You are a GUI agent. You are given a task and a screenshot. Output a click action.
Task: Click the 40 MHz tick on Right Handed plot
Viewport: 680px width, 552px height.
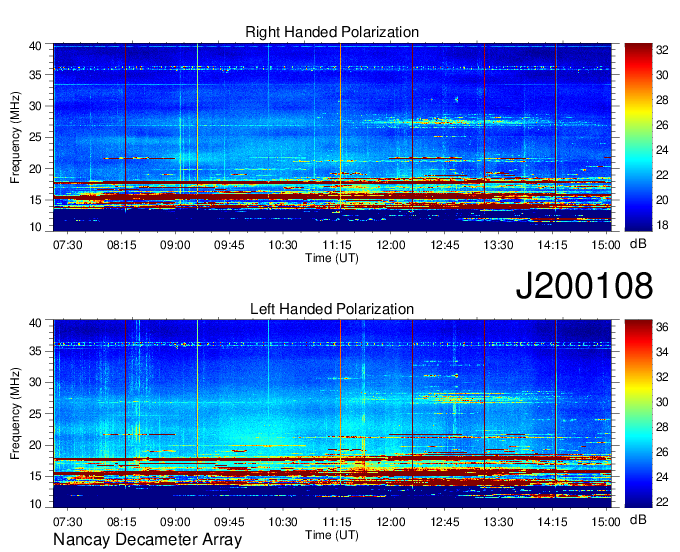click(x=35, y=46)
